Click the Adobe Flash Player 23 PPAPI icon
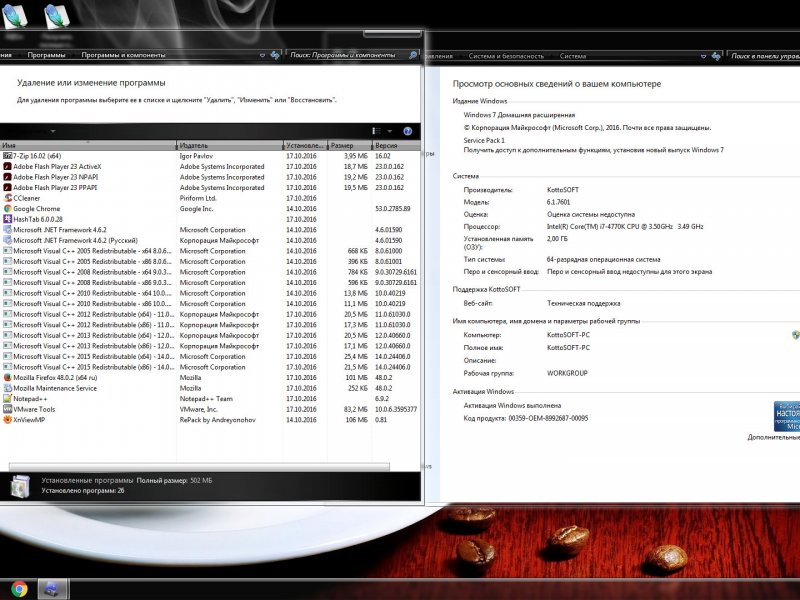The height and width of the screenshot is (600, 800). pyautogui.click(x=8, y=188)
